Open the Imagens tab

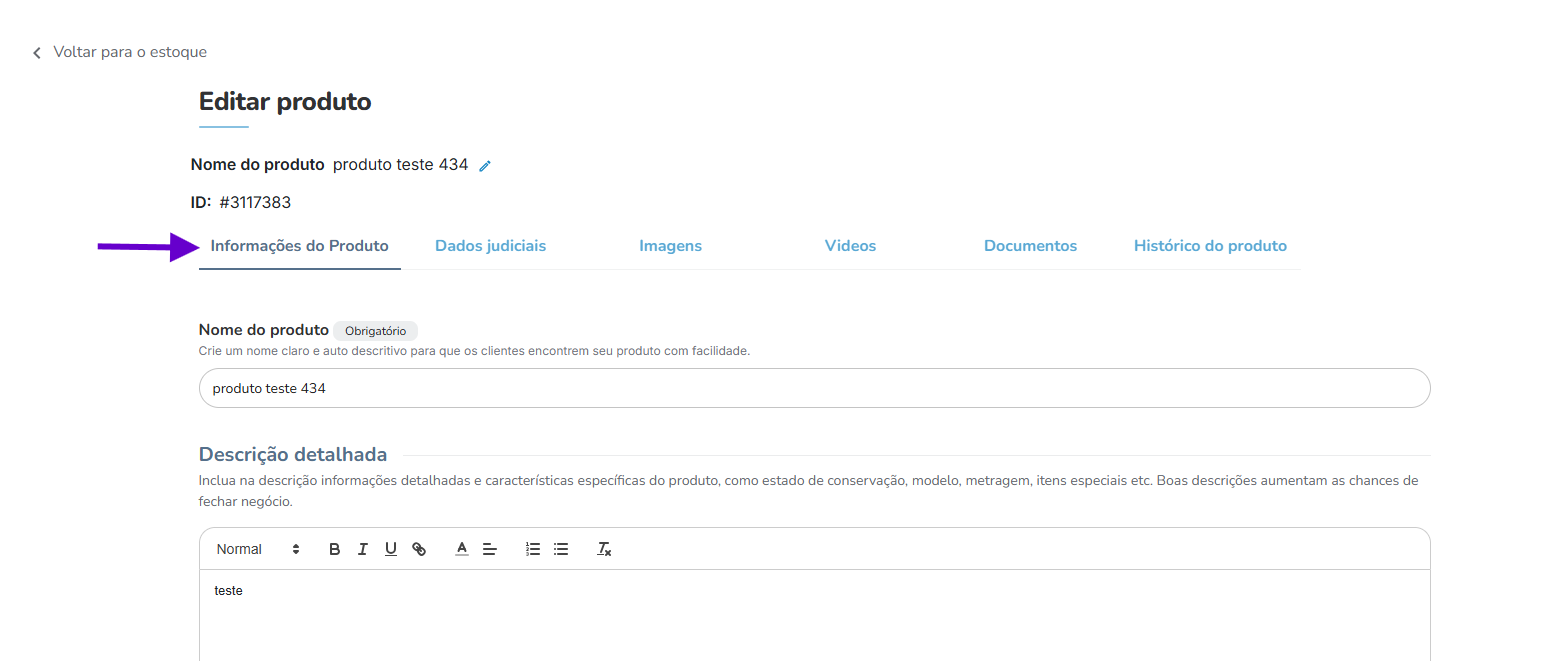tap(671, 246)
